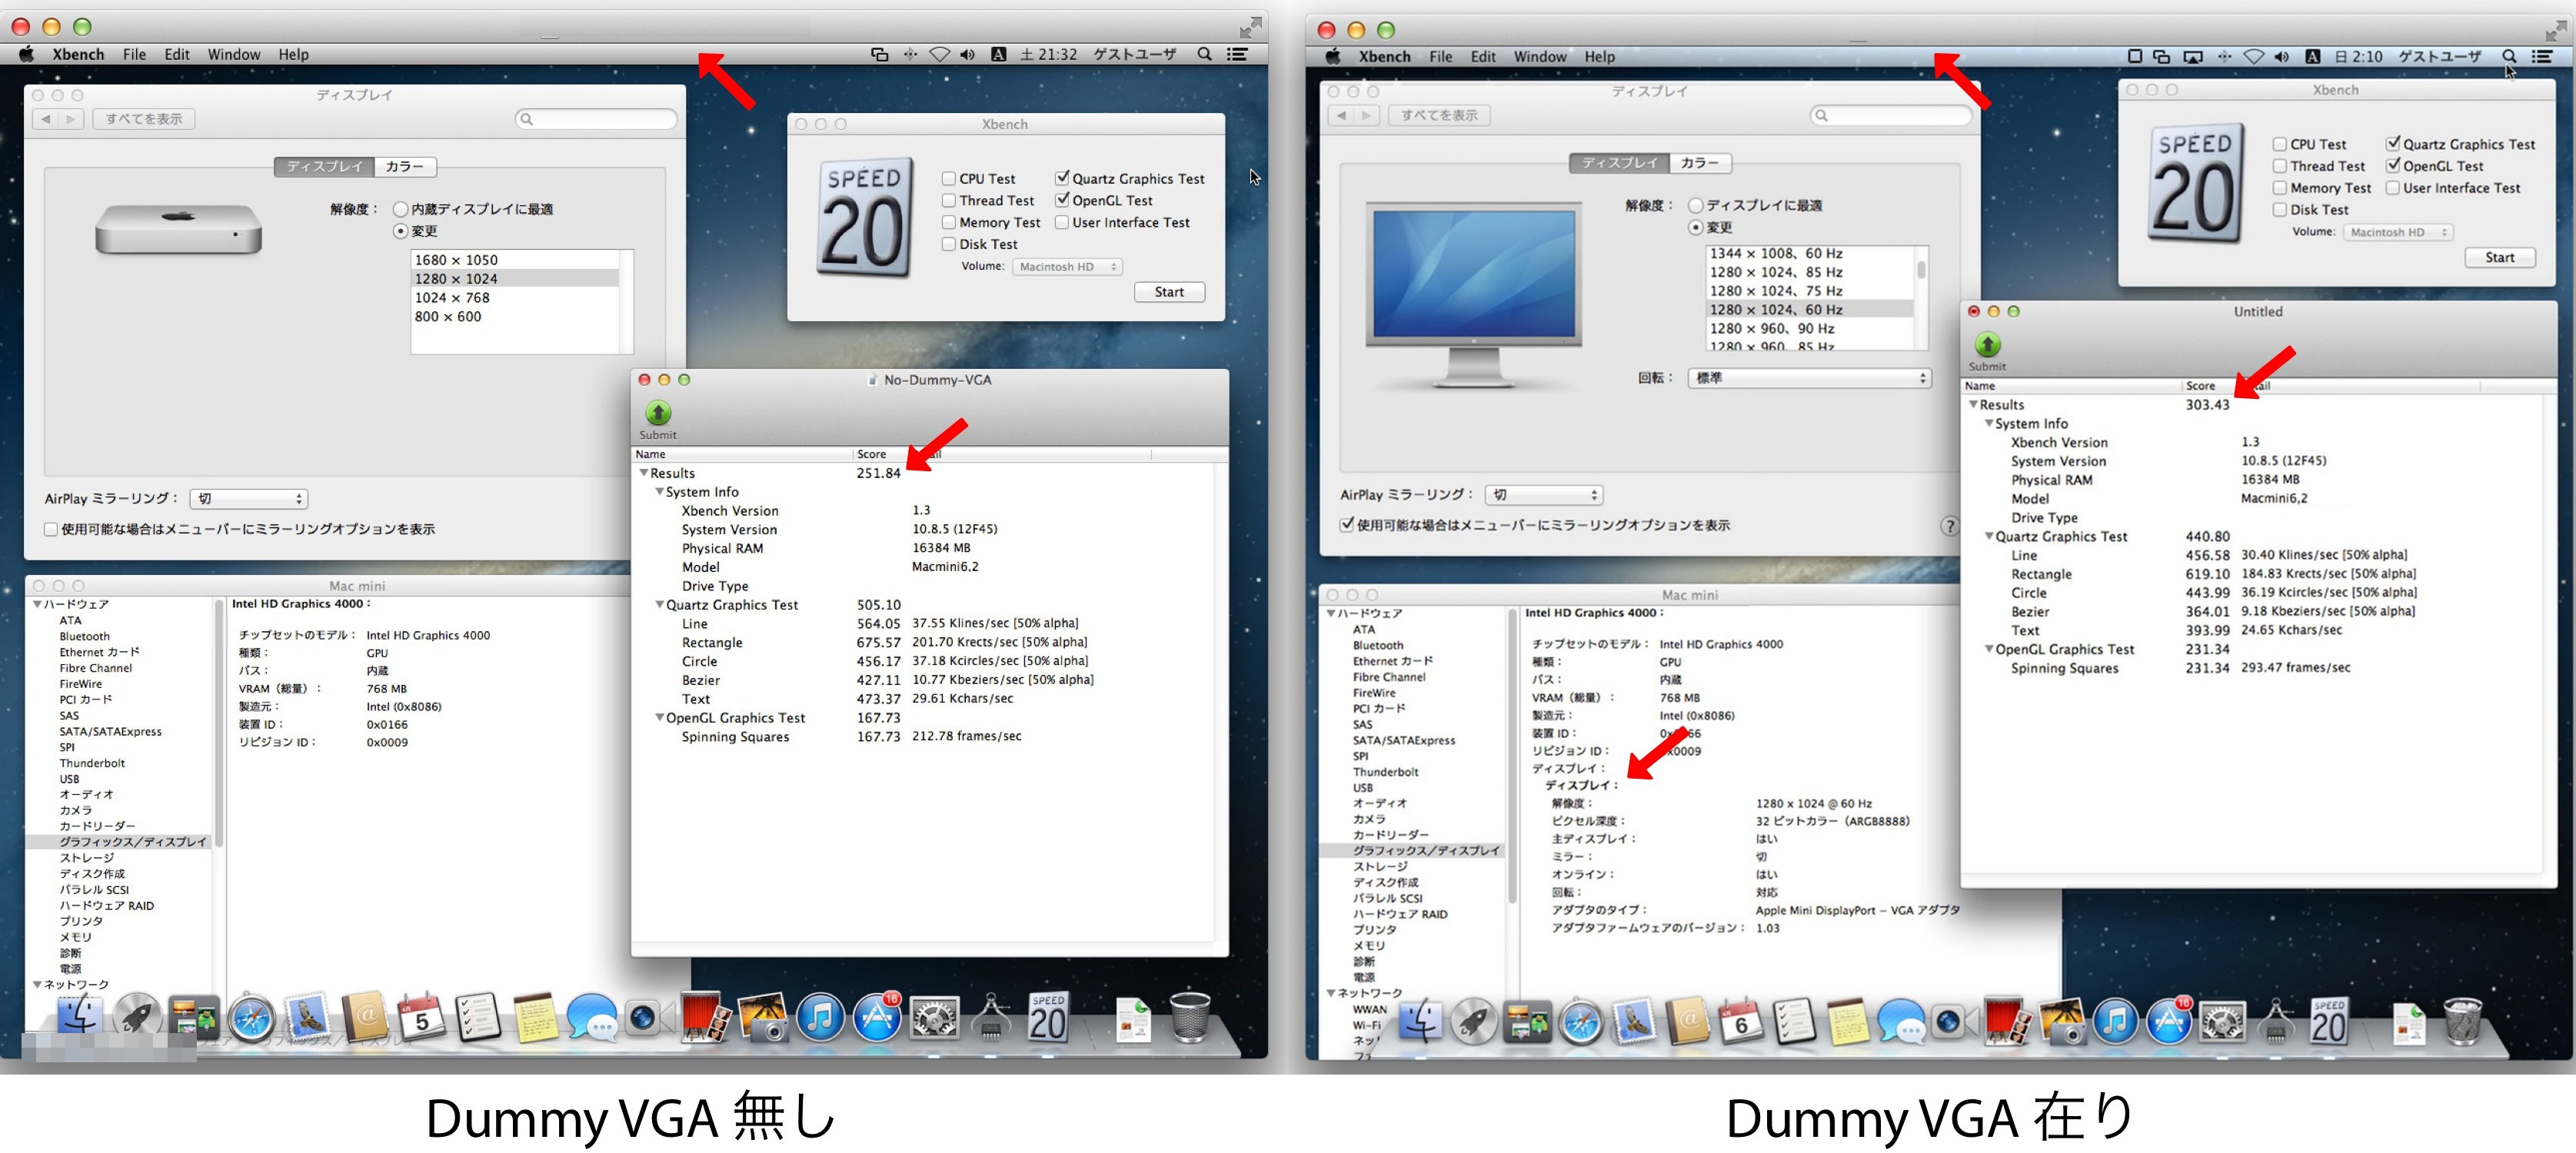Viewport: 2576px width, 1153px height.
Task: Open Spotlight search in right menu bar
Action: [x=2508, y=57]
